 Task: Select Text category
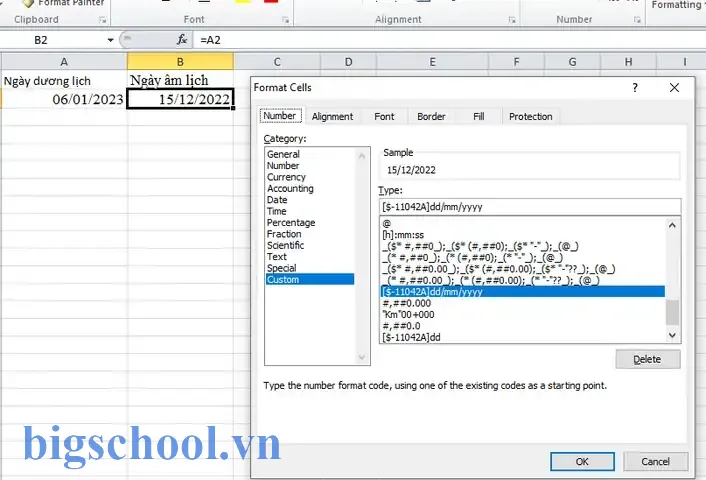click(310, 257)
